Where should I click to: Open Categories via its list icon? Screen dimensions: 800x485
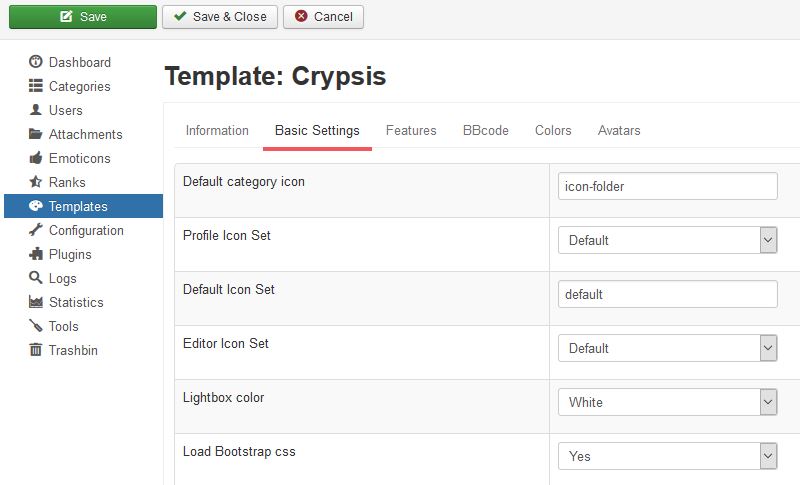coord(36,86)
